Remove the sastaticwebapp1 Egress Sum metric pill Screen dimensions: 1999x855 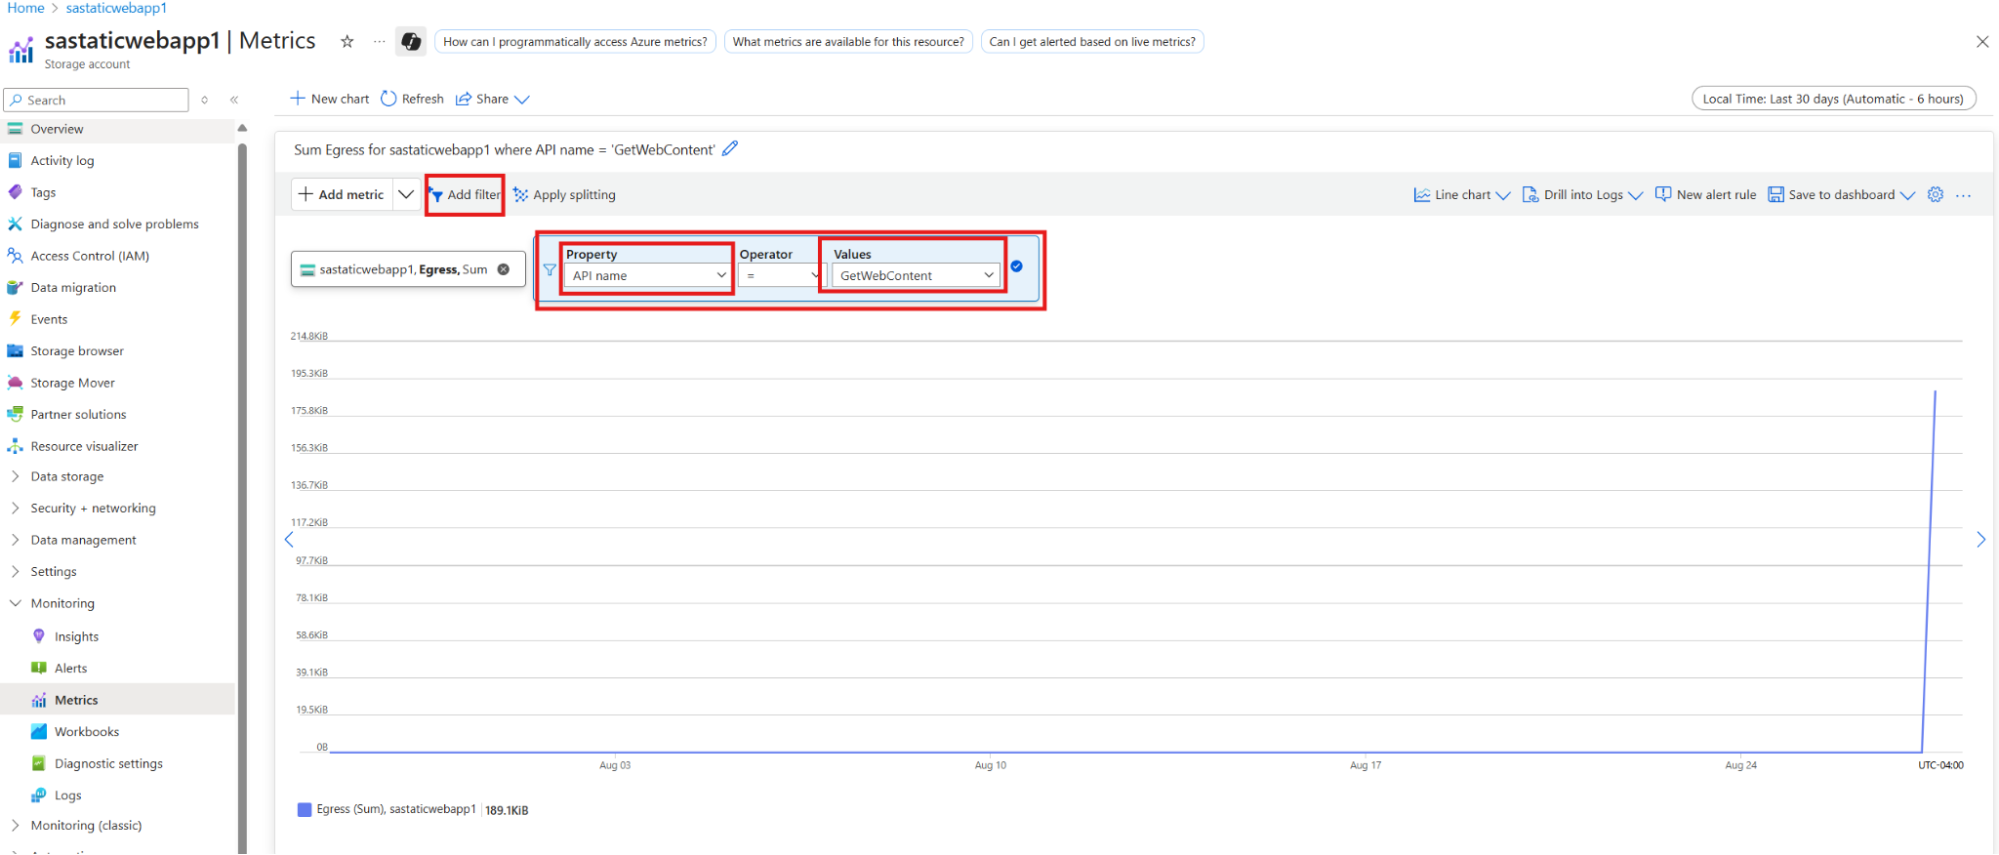504,269
